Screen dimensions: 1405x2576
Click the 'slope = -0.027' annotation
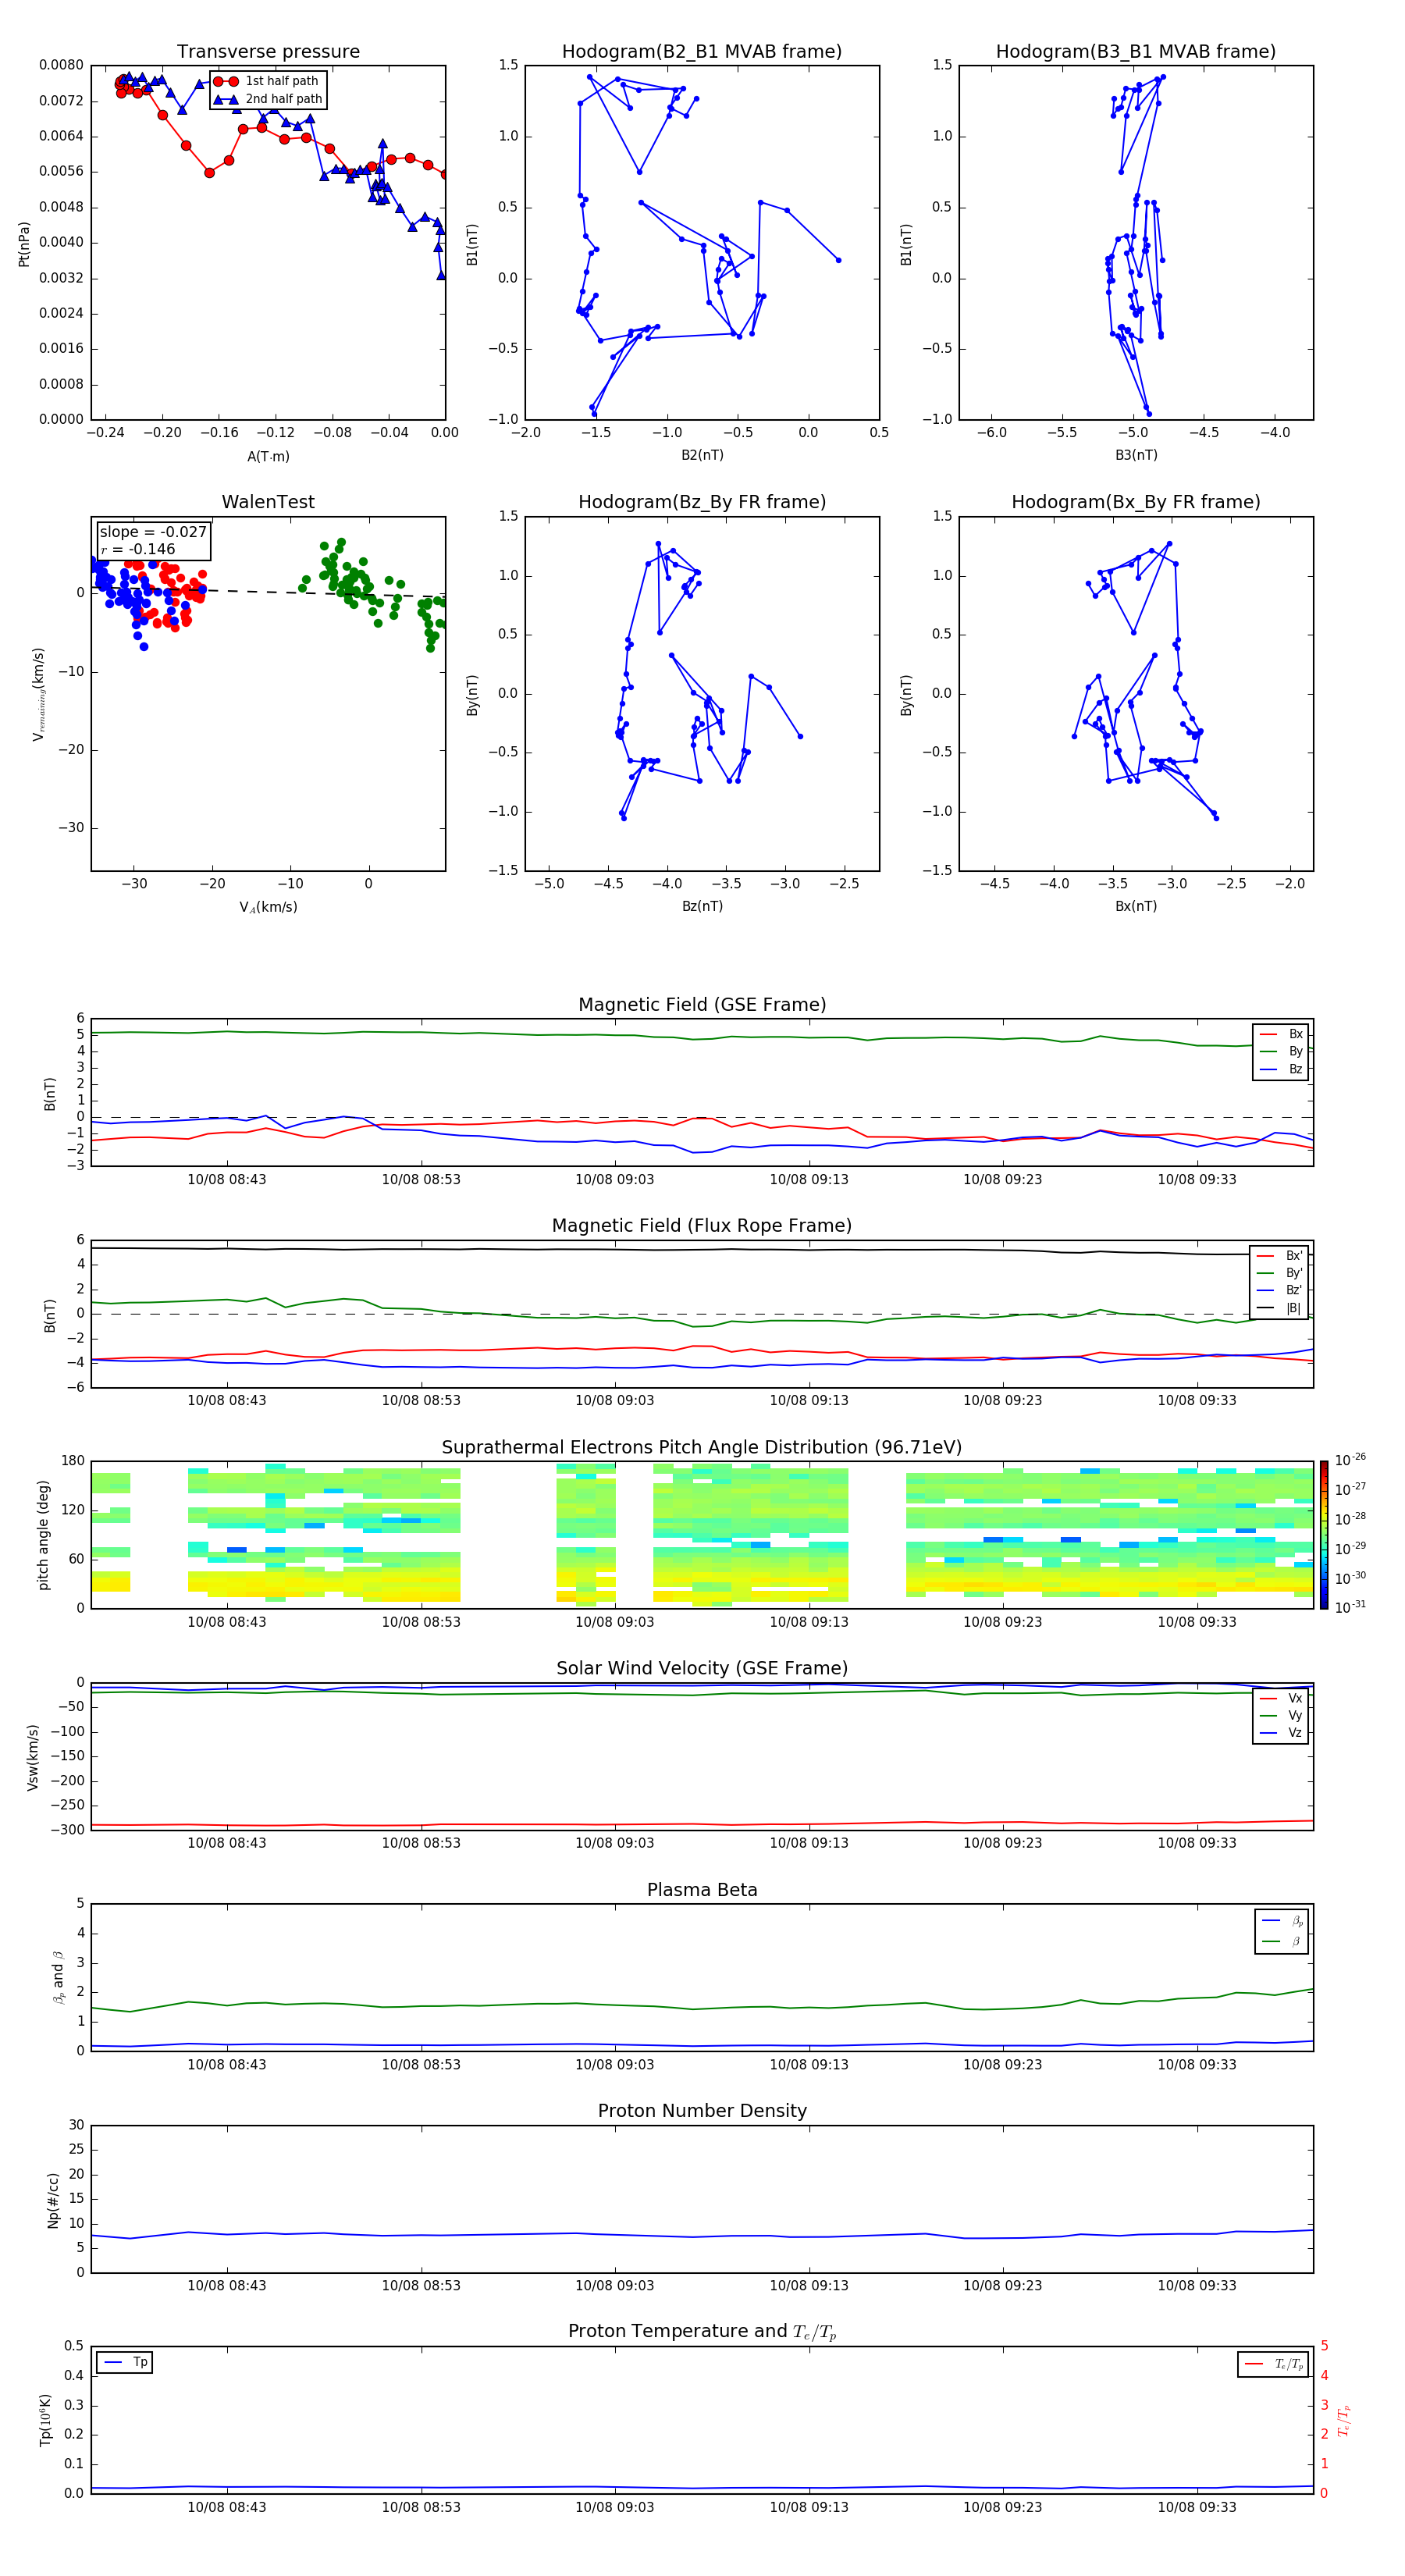tap(153, 532)
